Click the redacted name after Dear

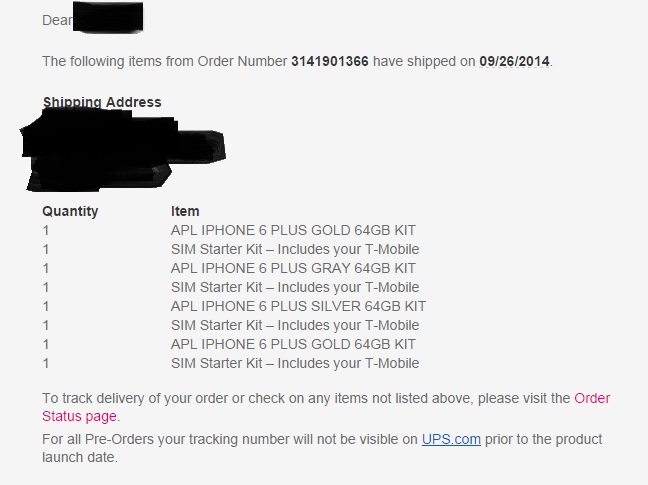click(108, 17)
